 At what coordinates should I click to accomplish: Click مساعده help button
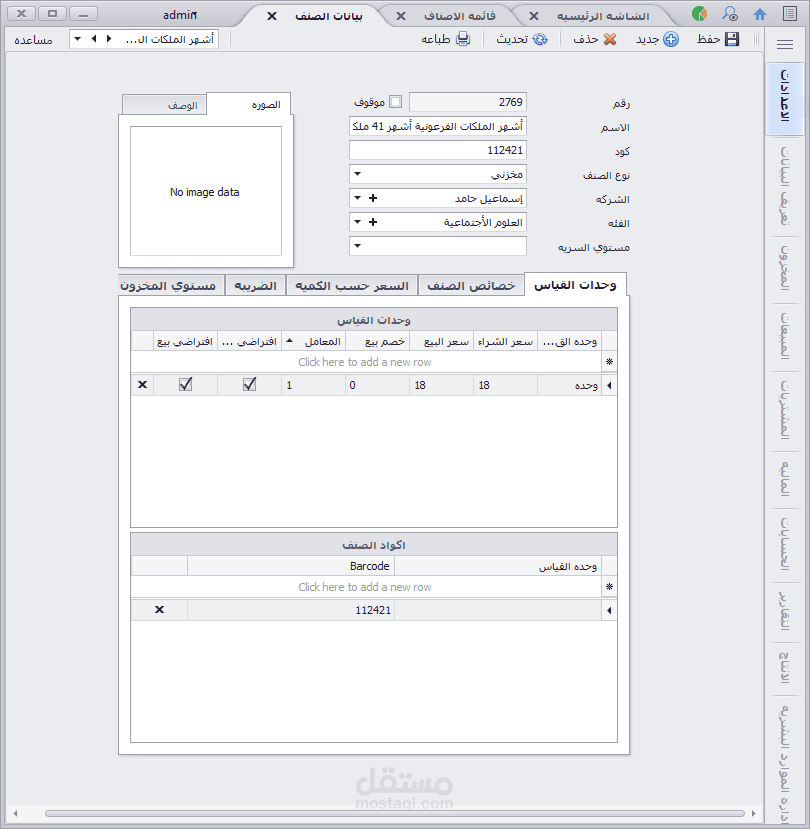coord(33,40)
